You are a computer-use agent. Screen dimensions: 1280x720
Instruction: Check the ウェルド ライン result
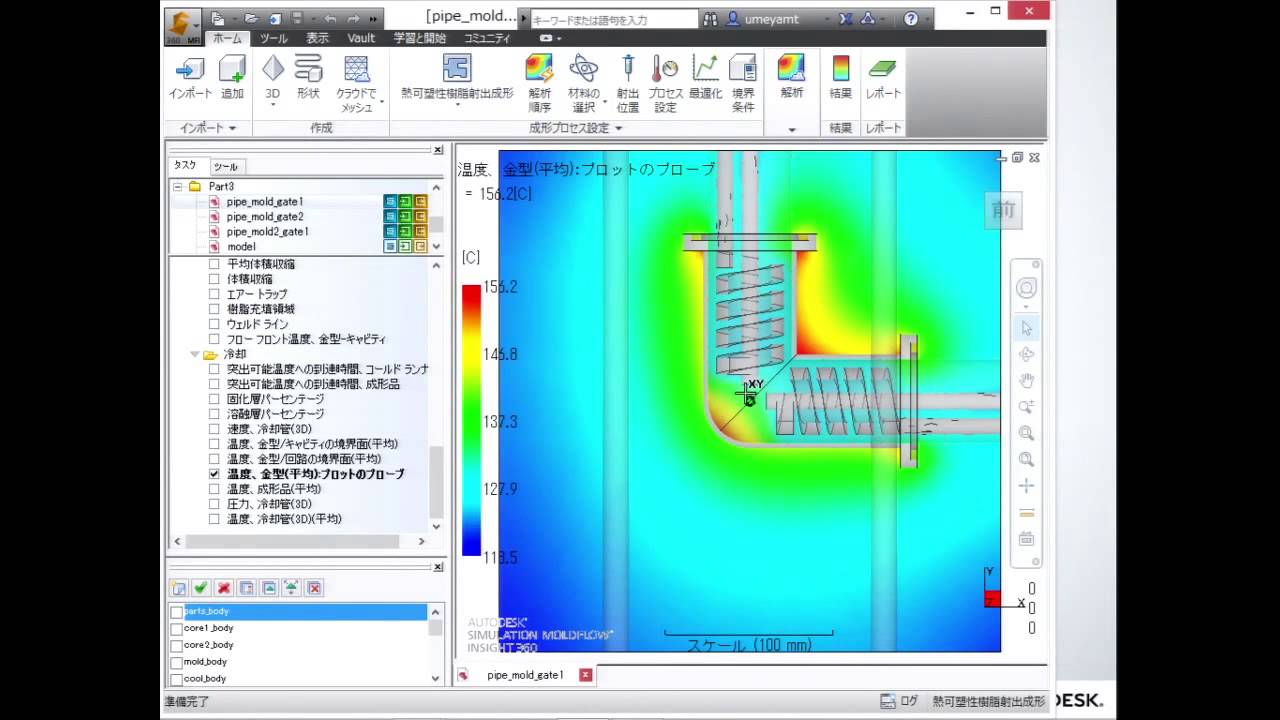tap(214, 324)
